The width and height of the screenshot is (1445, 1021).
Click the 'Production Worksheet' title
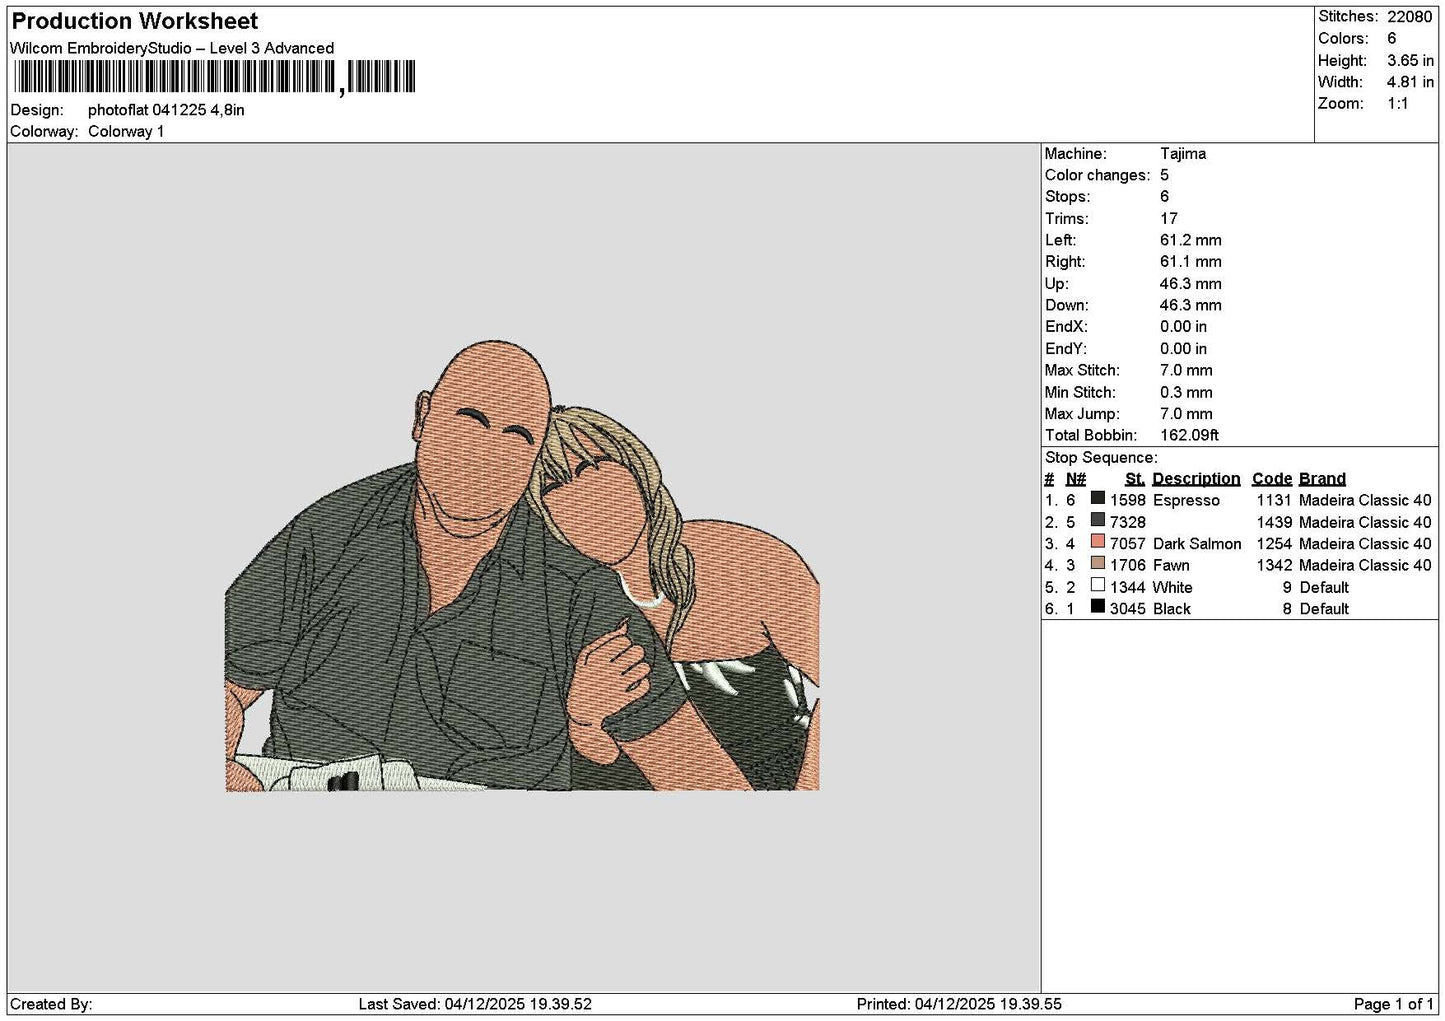click(x=135, y=21)
